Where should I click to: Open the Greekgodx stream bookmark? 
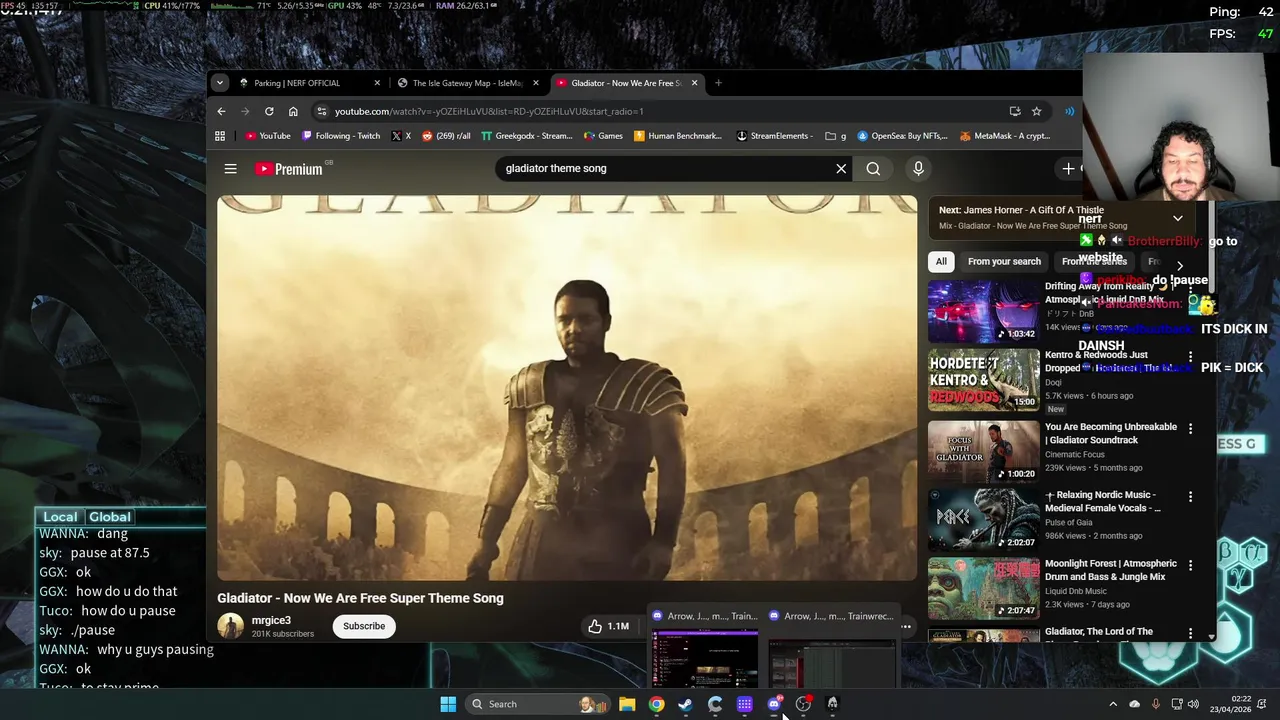click(x=527, y=136)
